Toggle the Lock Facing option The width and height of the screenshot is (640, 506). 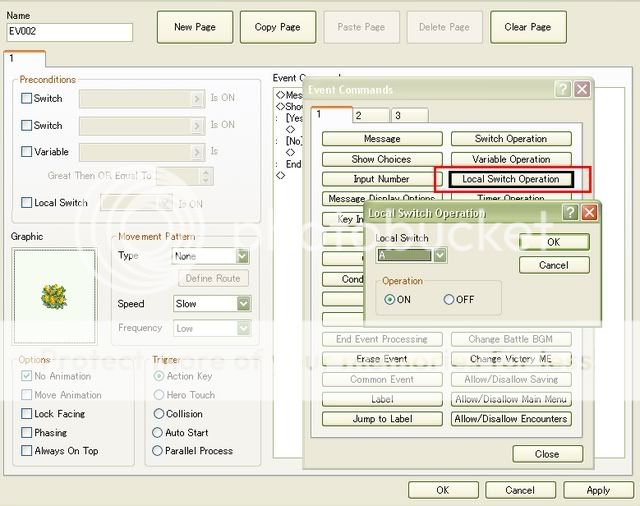pos(27,414)
